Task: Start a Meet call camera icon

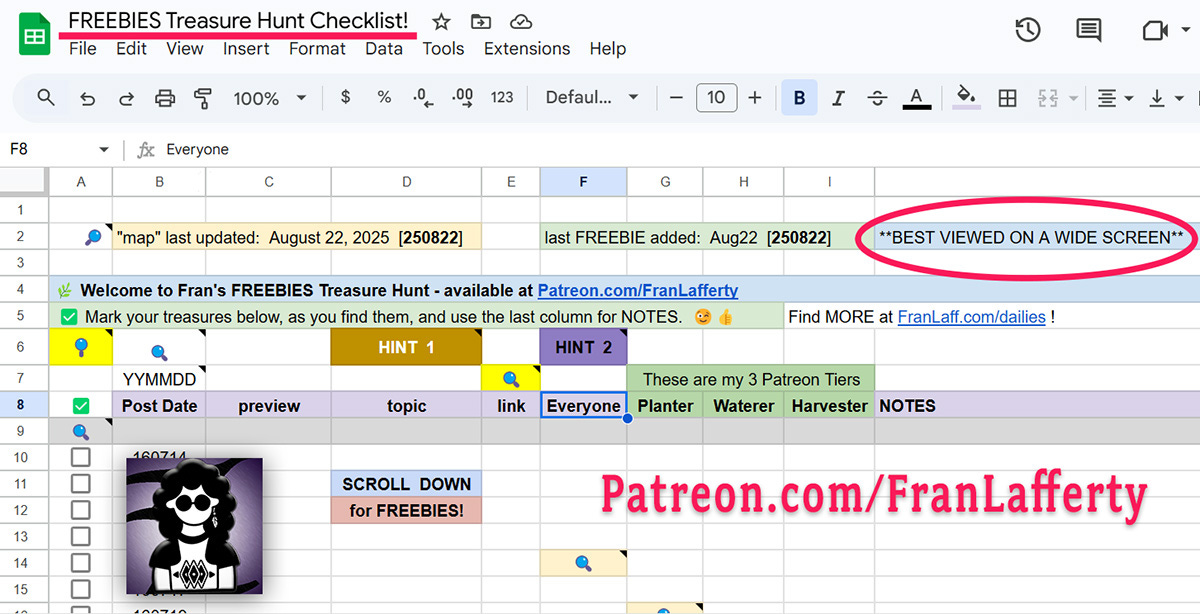Action: coord(1155,30)
